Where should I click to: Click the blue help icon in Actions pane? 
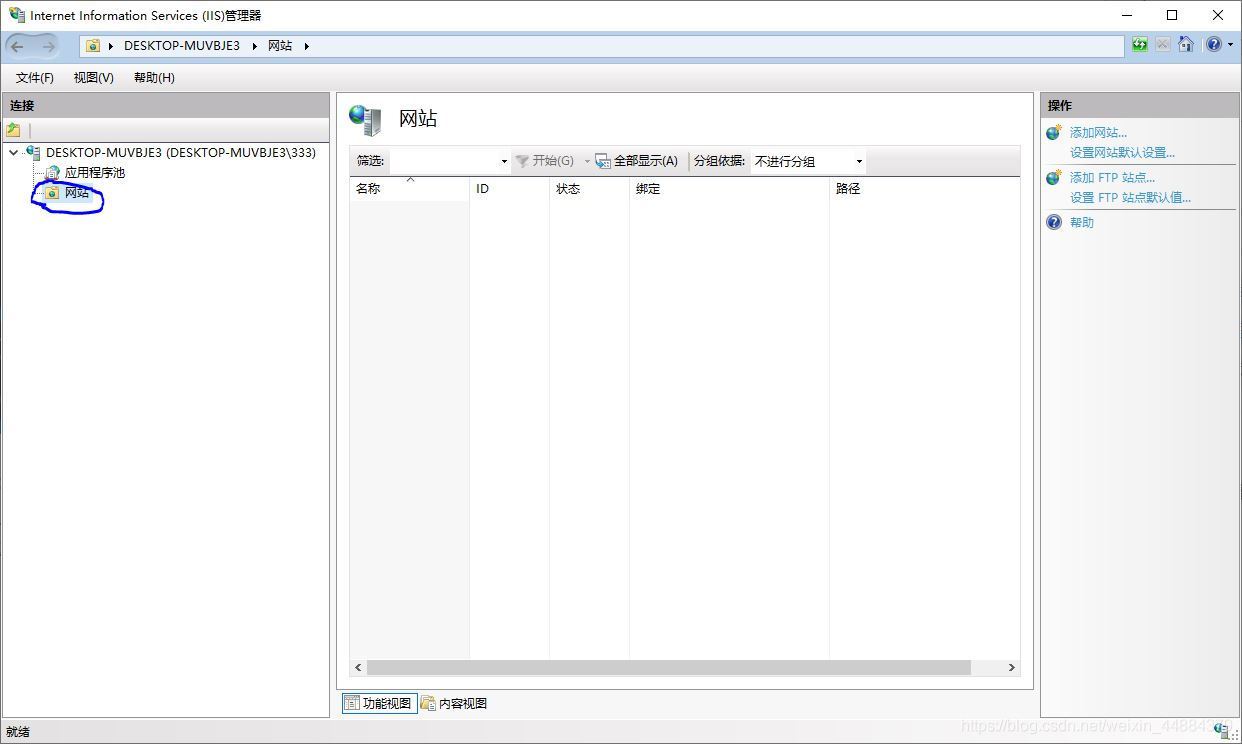coord(1054,222)
